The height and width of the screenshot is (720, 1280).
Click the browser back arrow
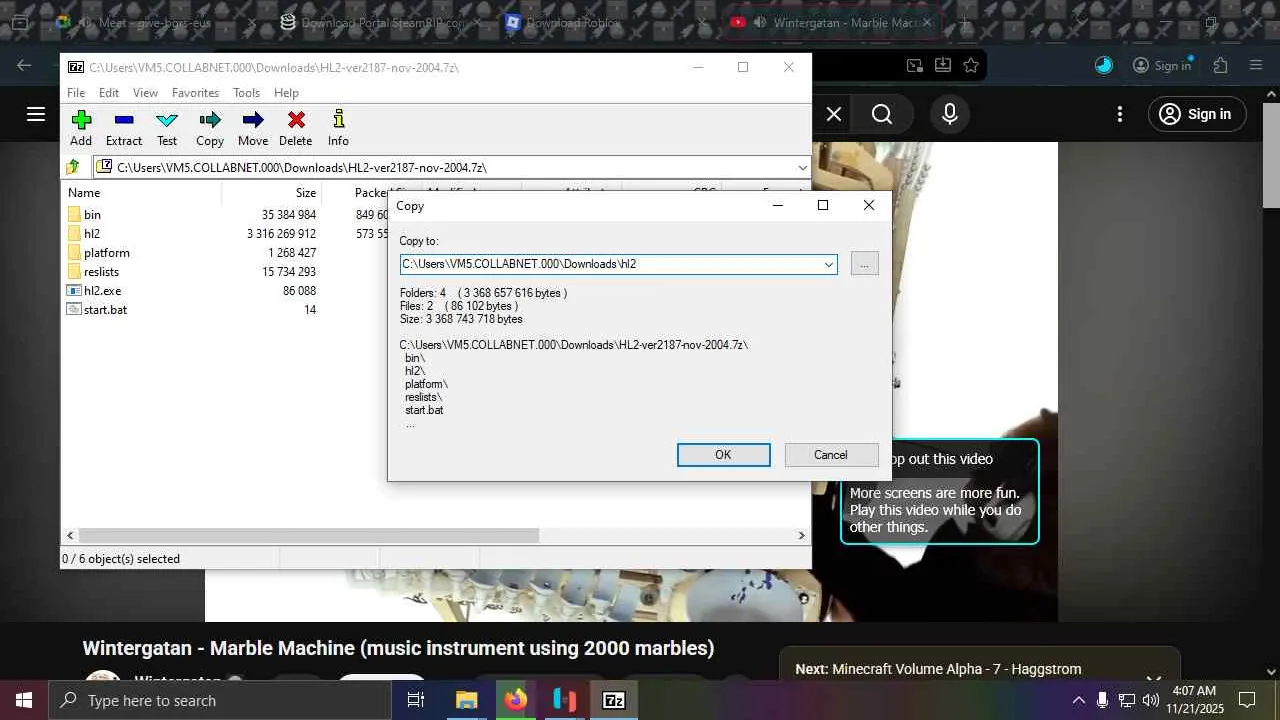(x=24, y=66)
